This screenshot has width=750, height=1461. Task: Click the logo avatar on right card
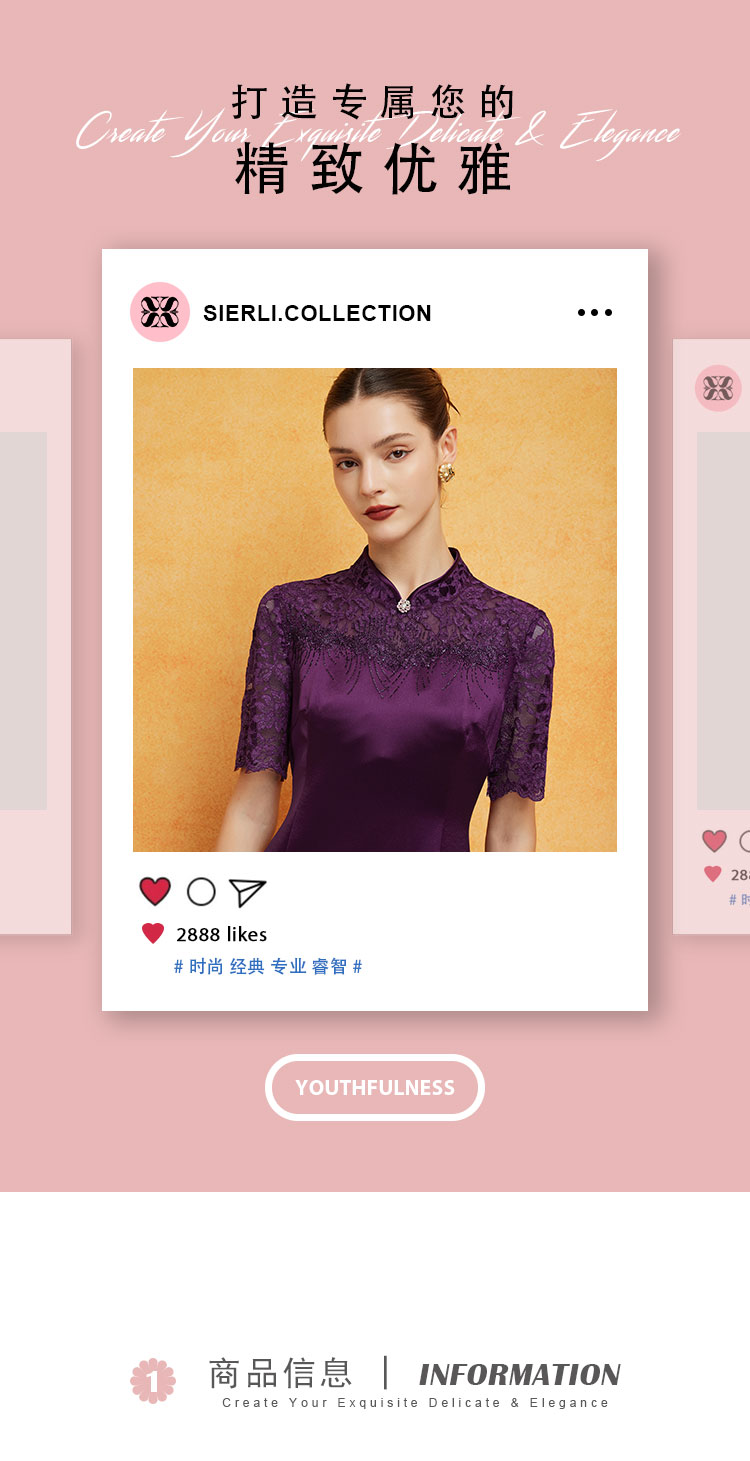click(718, 388)
